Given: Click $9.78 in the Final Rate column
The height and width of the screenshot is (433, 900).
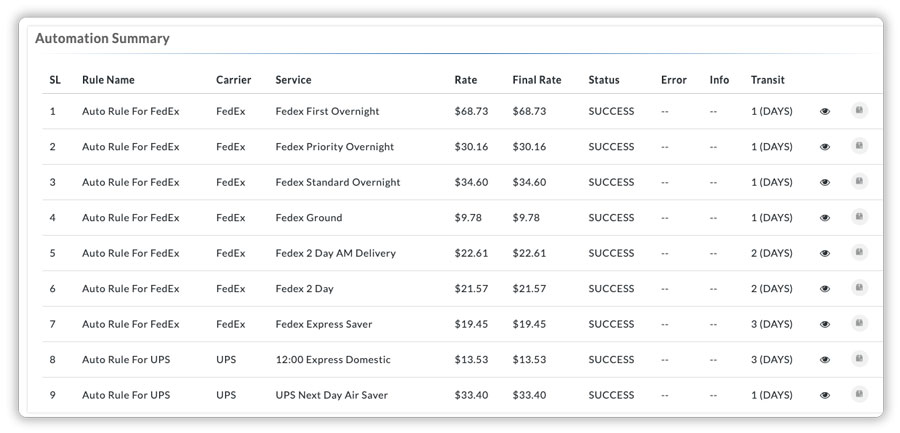Looking at the screenshot, I should (x=526, y=218).
